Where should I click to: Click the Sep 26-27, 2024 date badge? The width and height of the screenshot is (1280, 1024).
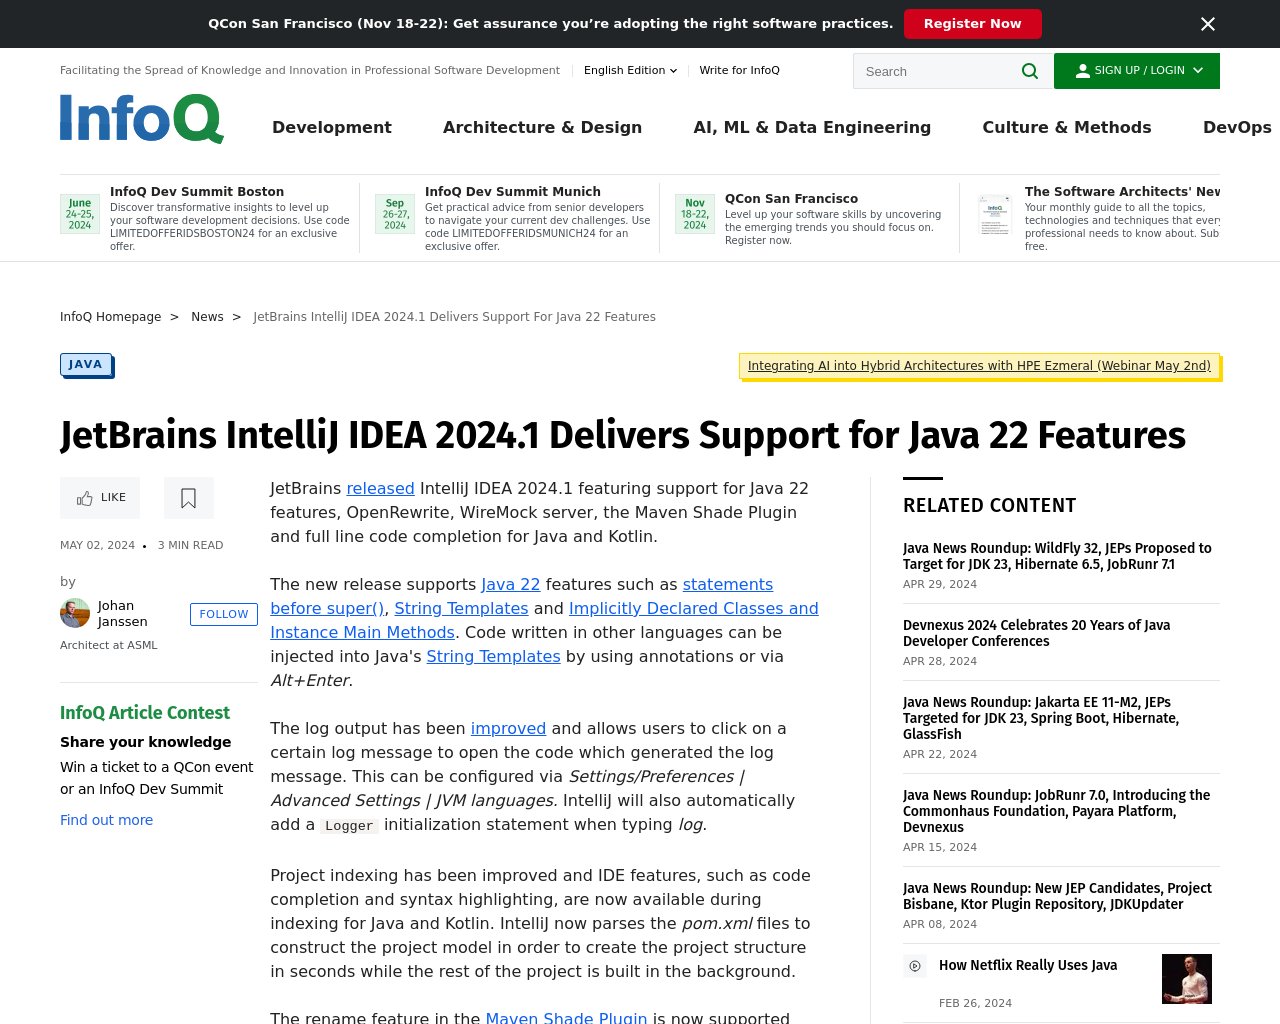point(395,214)
